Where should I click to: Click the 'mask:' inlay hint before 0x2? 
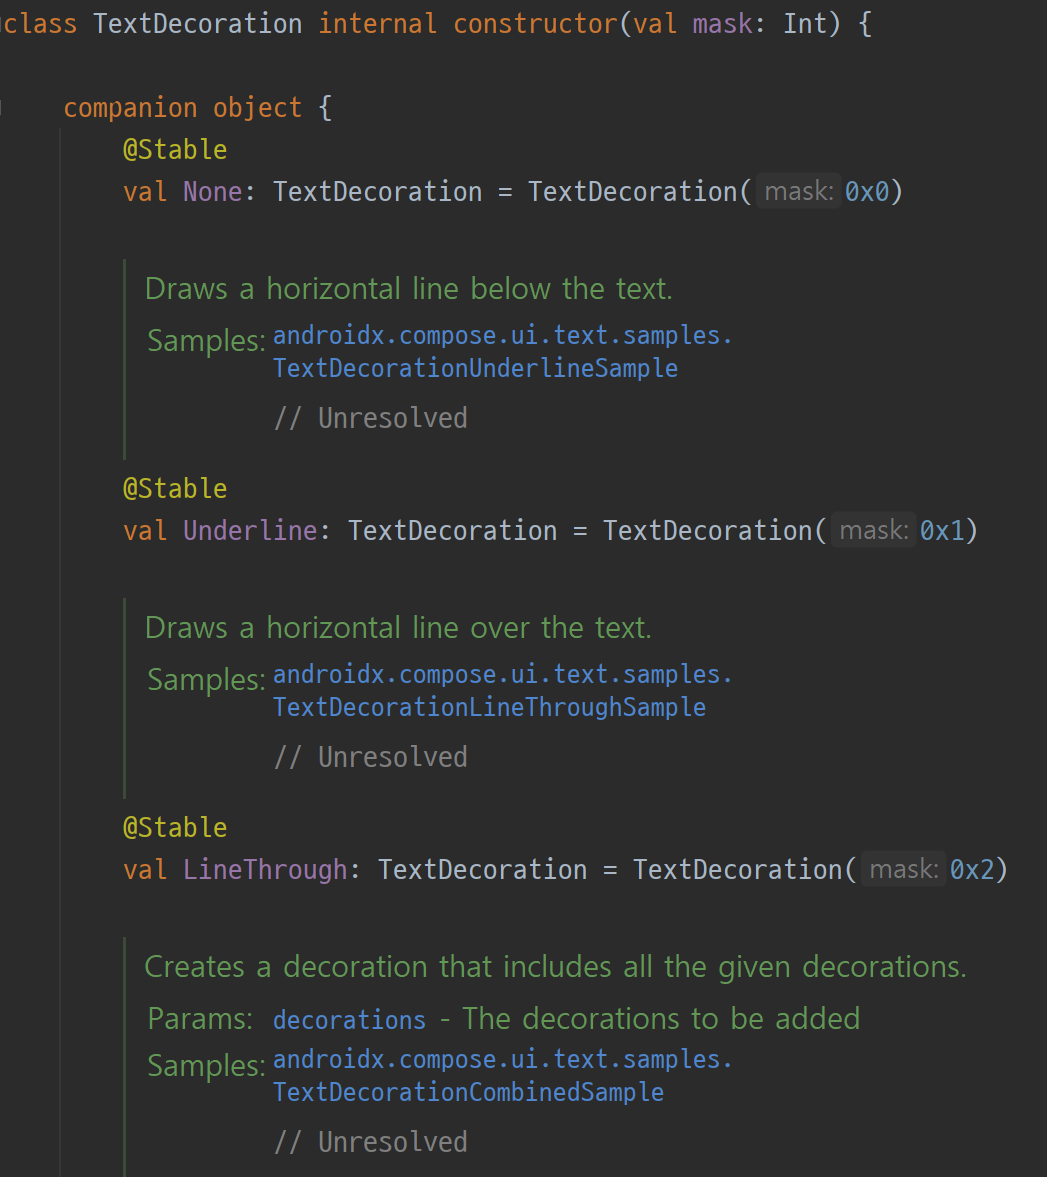(904, 870)
